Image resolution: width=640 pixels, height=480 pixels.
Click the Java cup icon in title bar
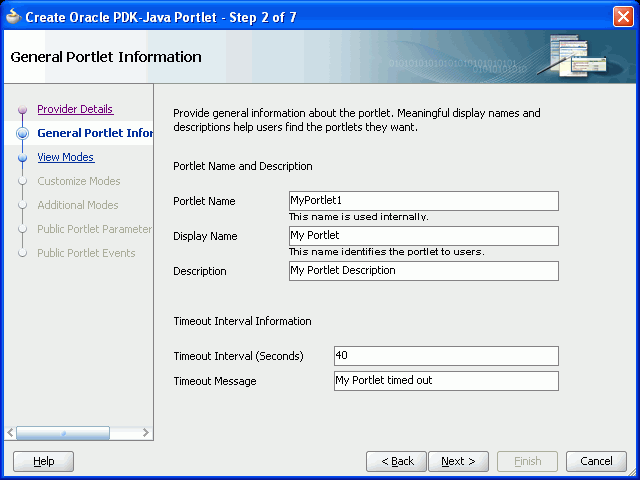click(13, 16)
